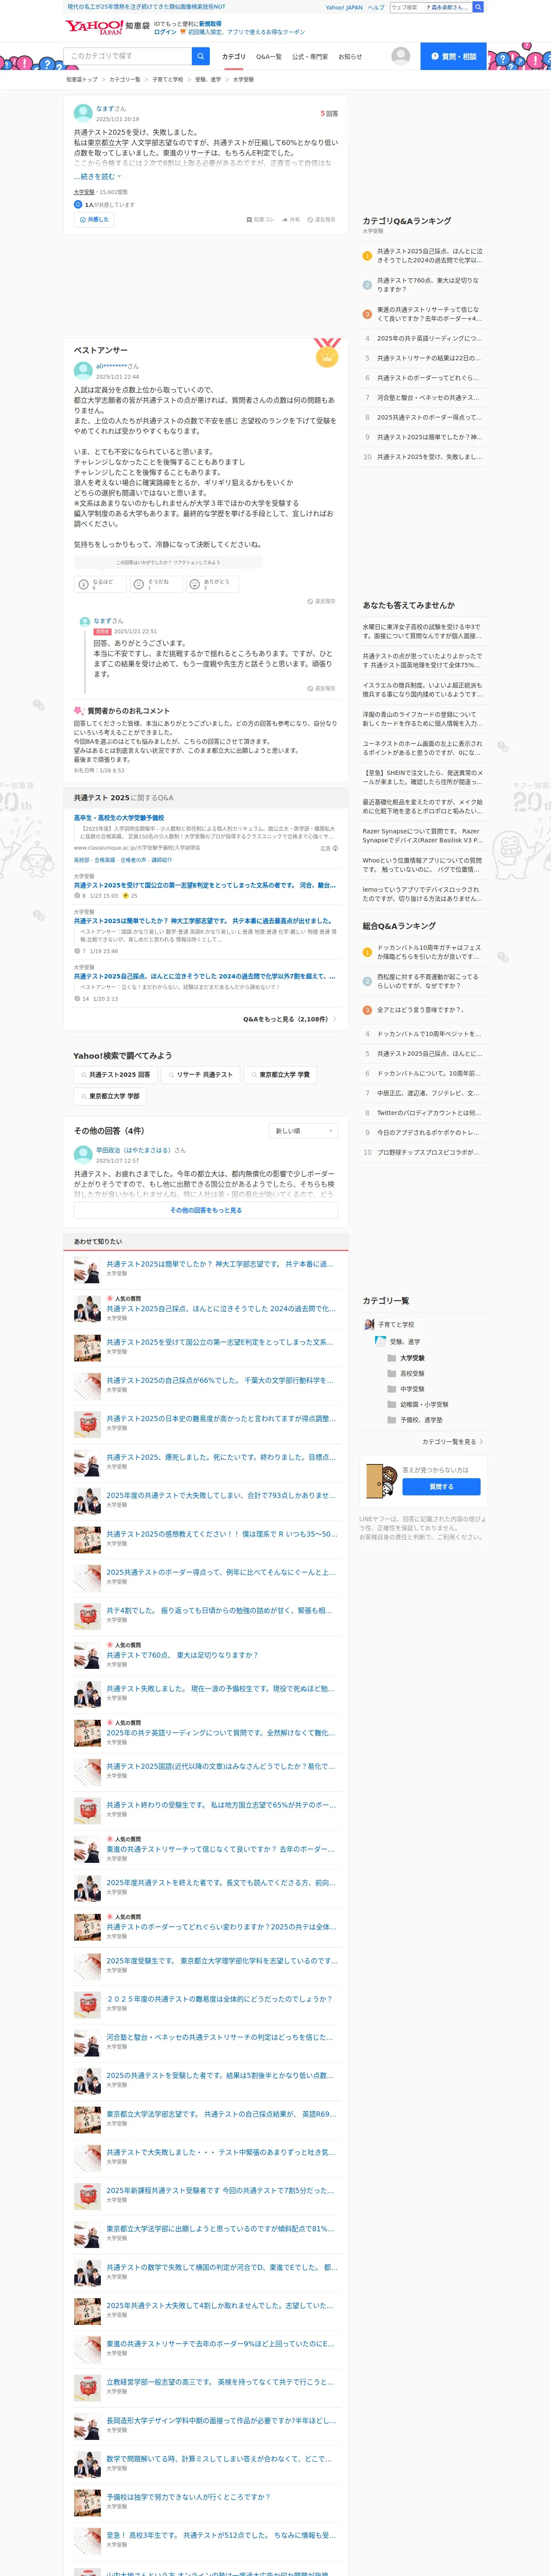Report the best answer via 違反報告
Image resolution: width=551 pixels, height=2576 pixels.
pos(321,601)
